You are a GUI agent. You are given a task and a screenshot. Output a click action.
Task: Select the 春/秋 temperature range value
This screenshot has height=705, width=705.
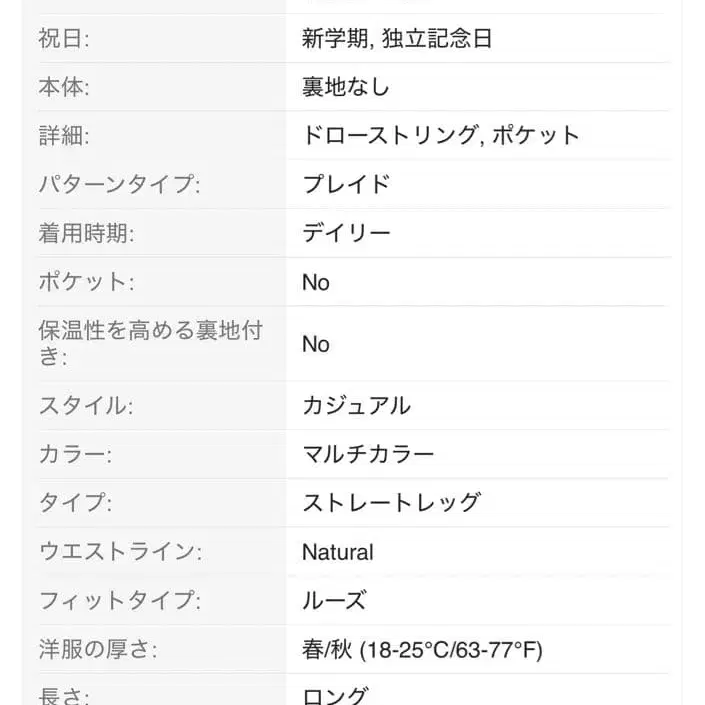tap(422, 650)
